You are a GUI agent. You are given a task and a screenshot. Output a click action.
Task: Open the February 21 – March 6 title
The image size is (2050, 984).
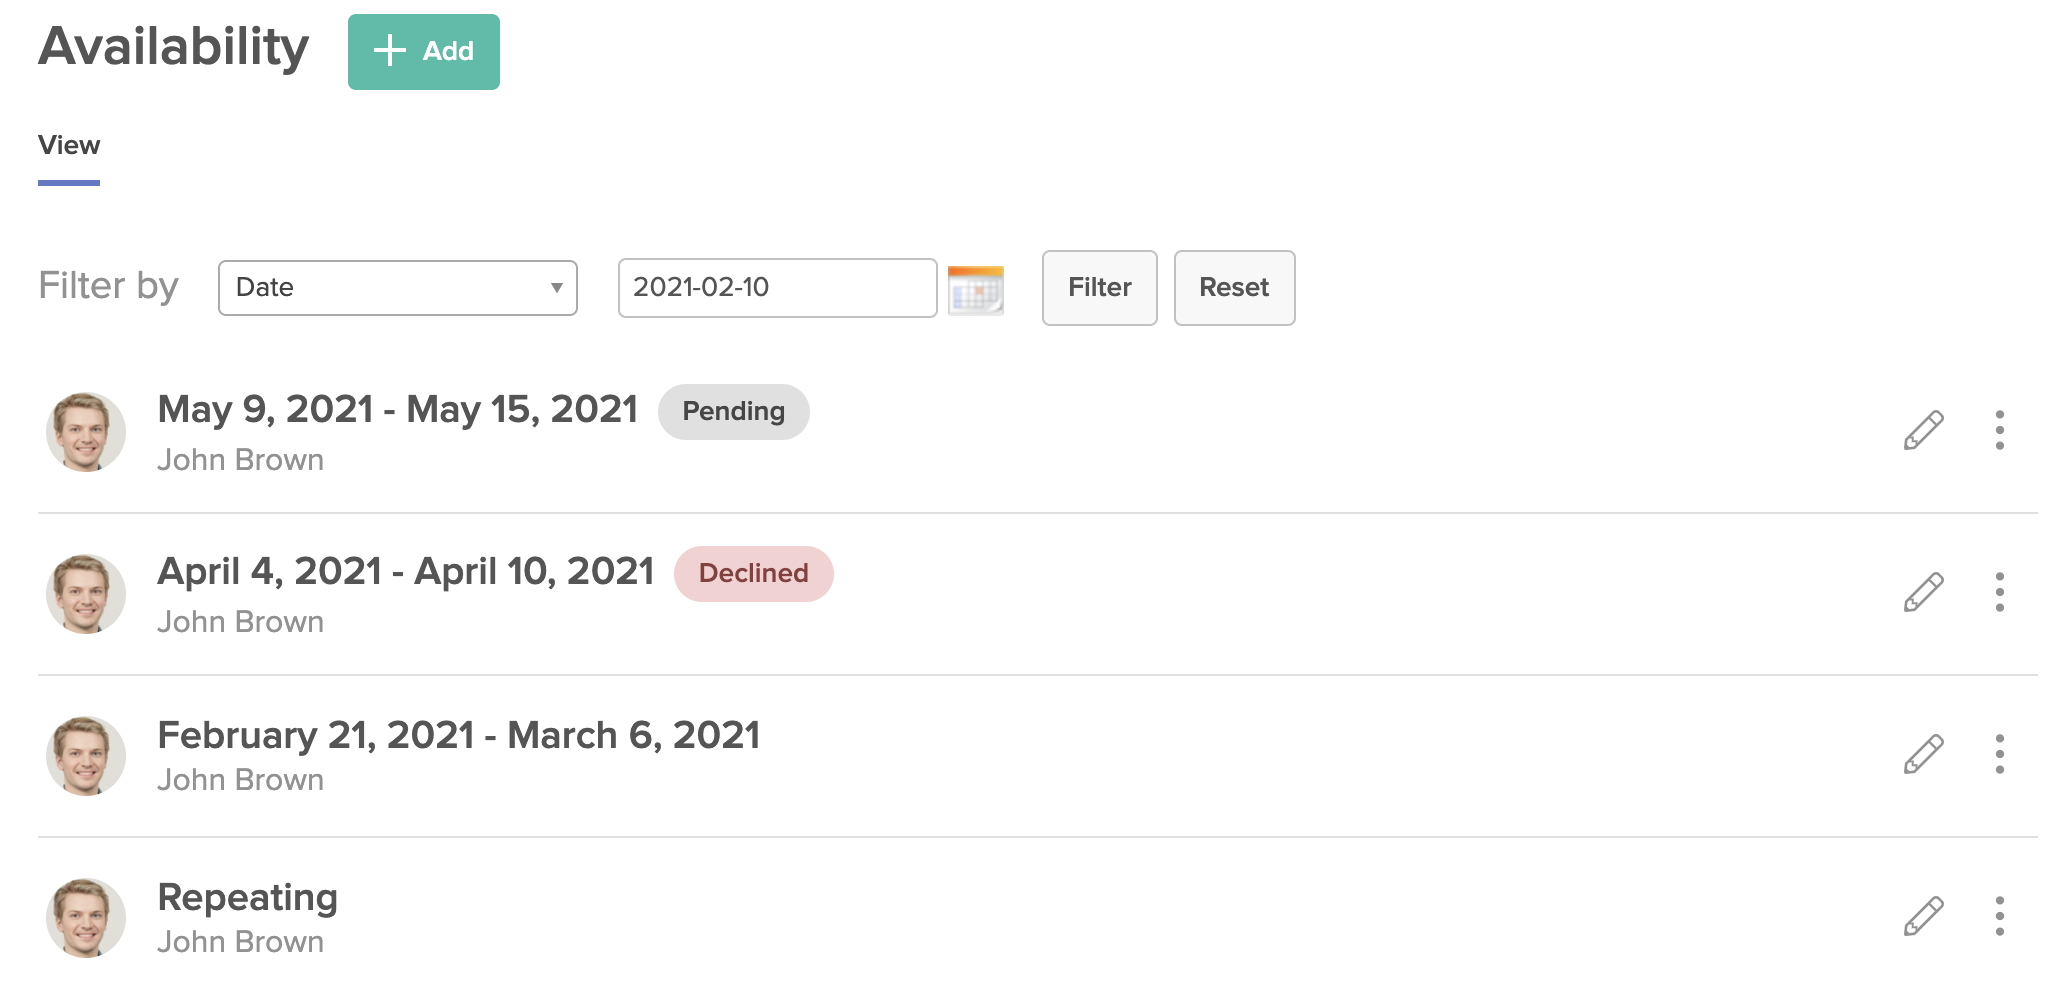[459, 736]
